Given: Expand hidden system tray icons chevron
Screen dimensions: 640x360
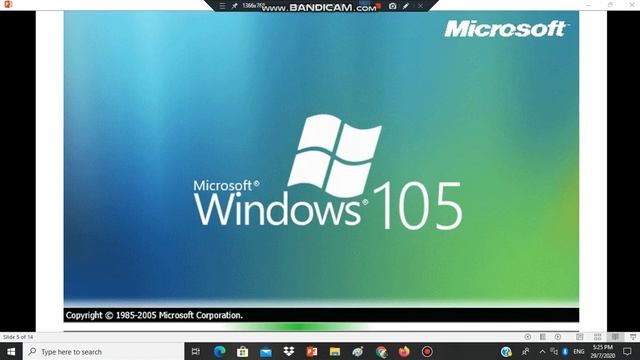Looking at the screenshot, I should pos(542,351).
